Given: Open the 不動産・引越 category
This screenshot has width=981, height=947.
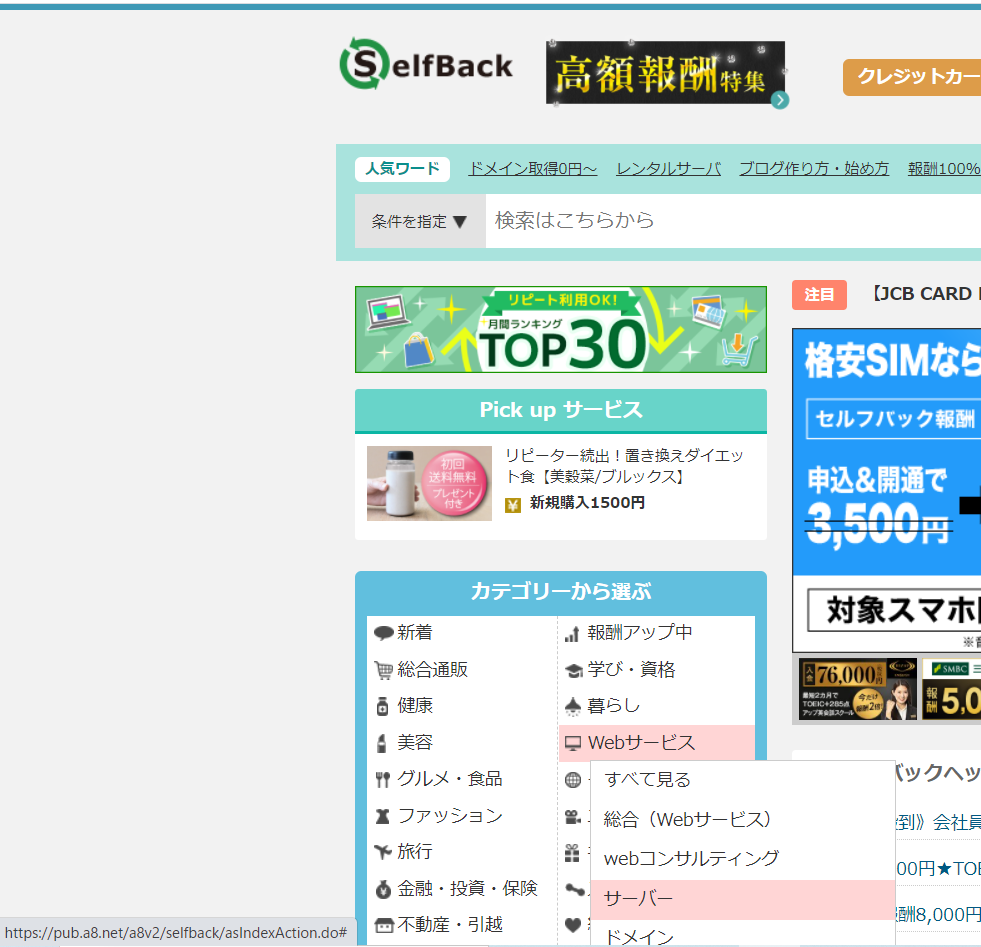Looking at the screenshot, I should point(450,924).
